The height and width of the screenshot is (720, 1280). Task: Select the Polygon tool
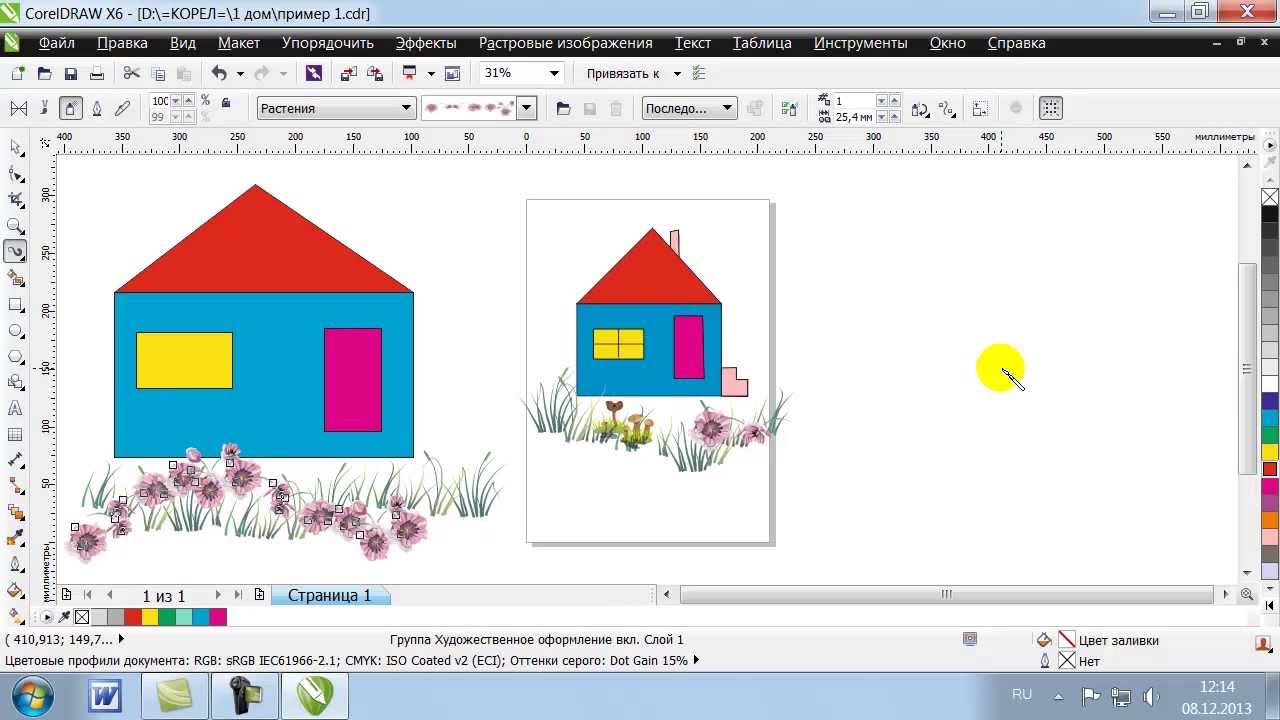[15, 356]
